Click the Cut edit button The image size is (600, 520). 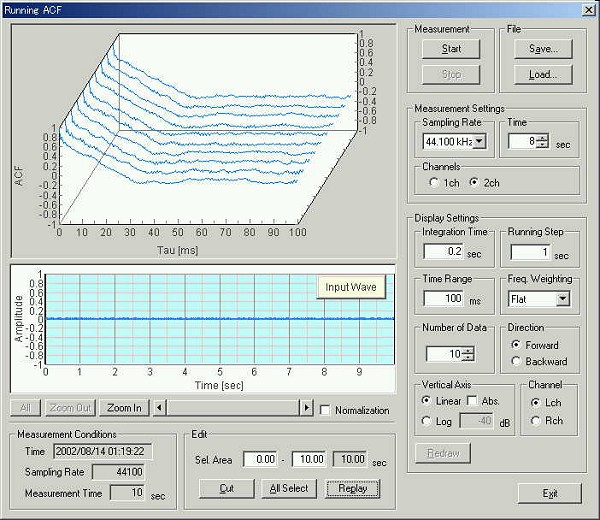tap(228, 488)
